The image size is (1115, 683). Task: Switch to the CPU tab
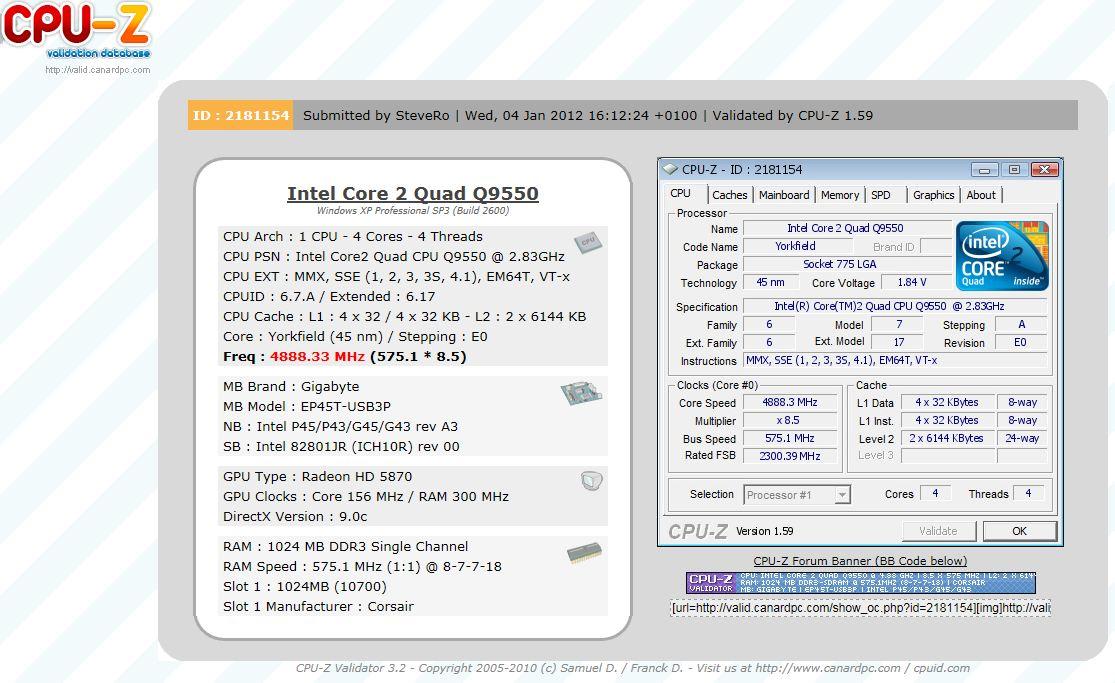681,194
